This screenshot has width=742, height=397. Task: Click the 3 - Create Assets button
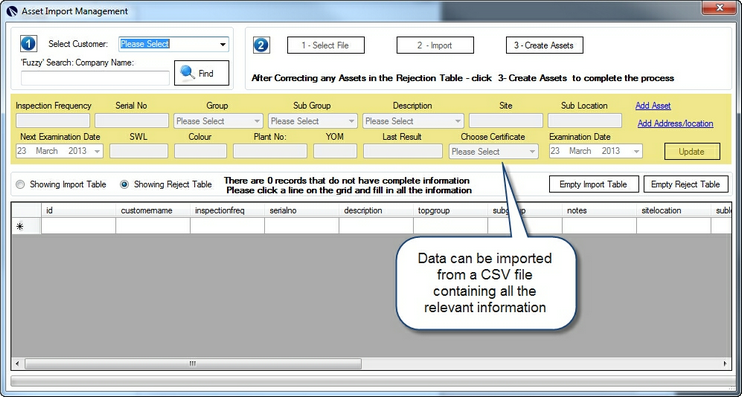[544, 45]
